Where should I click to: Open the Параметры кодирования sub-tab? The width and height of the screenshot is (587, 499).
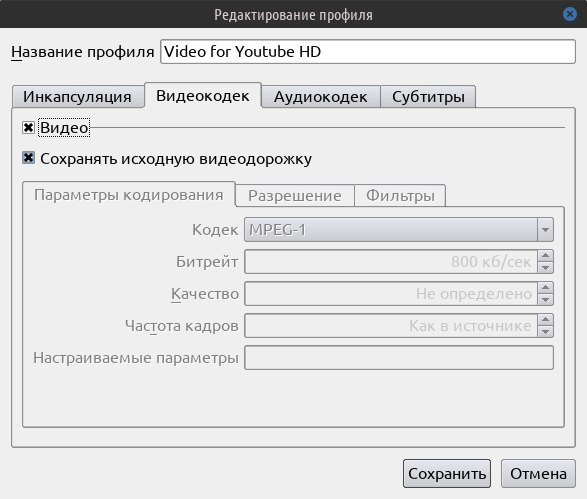pos(129,195)
